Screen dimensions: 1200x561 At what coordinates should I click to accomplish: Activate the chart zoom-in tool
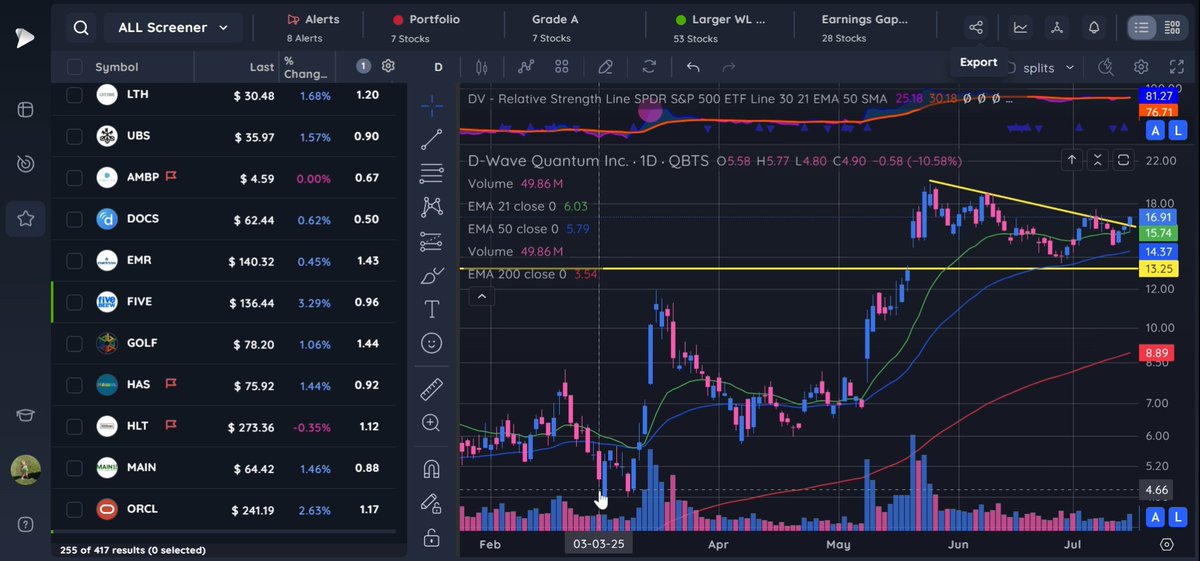(432, 423)
